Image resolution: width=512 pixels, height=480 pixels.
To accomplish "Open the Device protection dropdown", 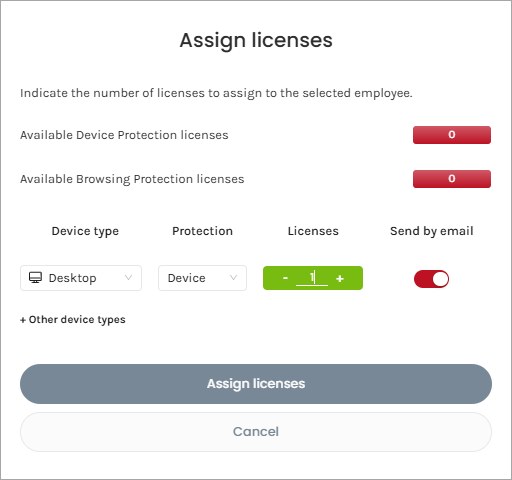I will click(202, 278).
